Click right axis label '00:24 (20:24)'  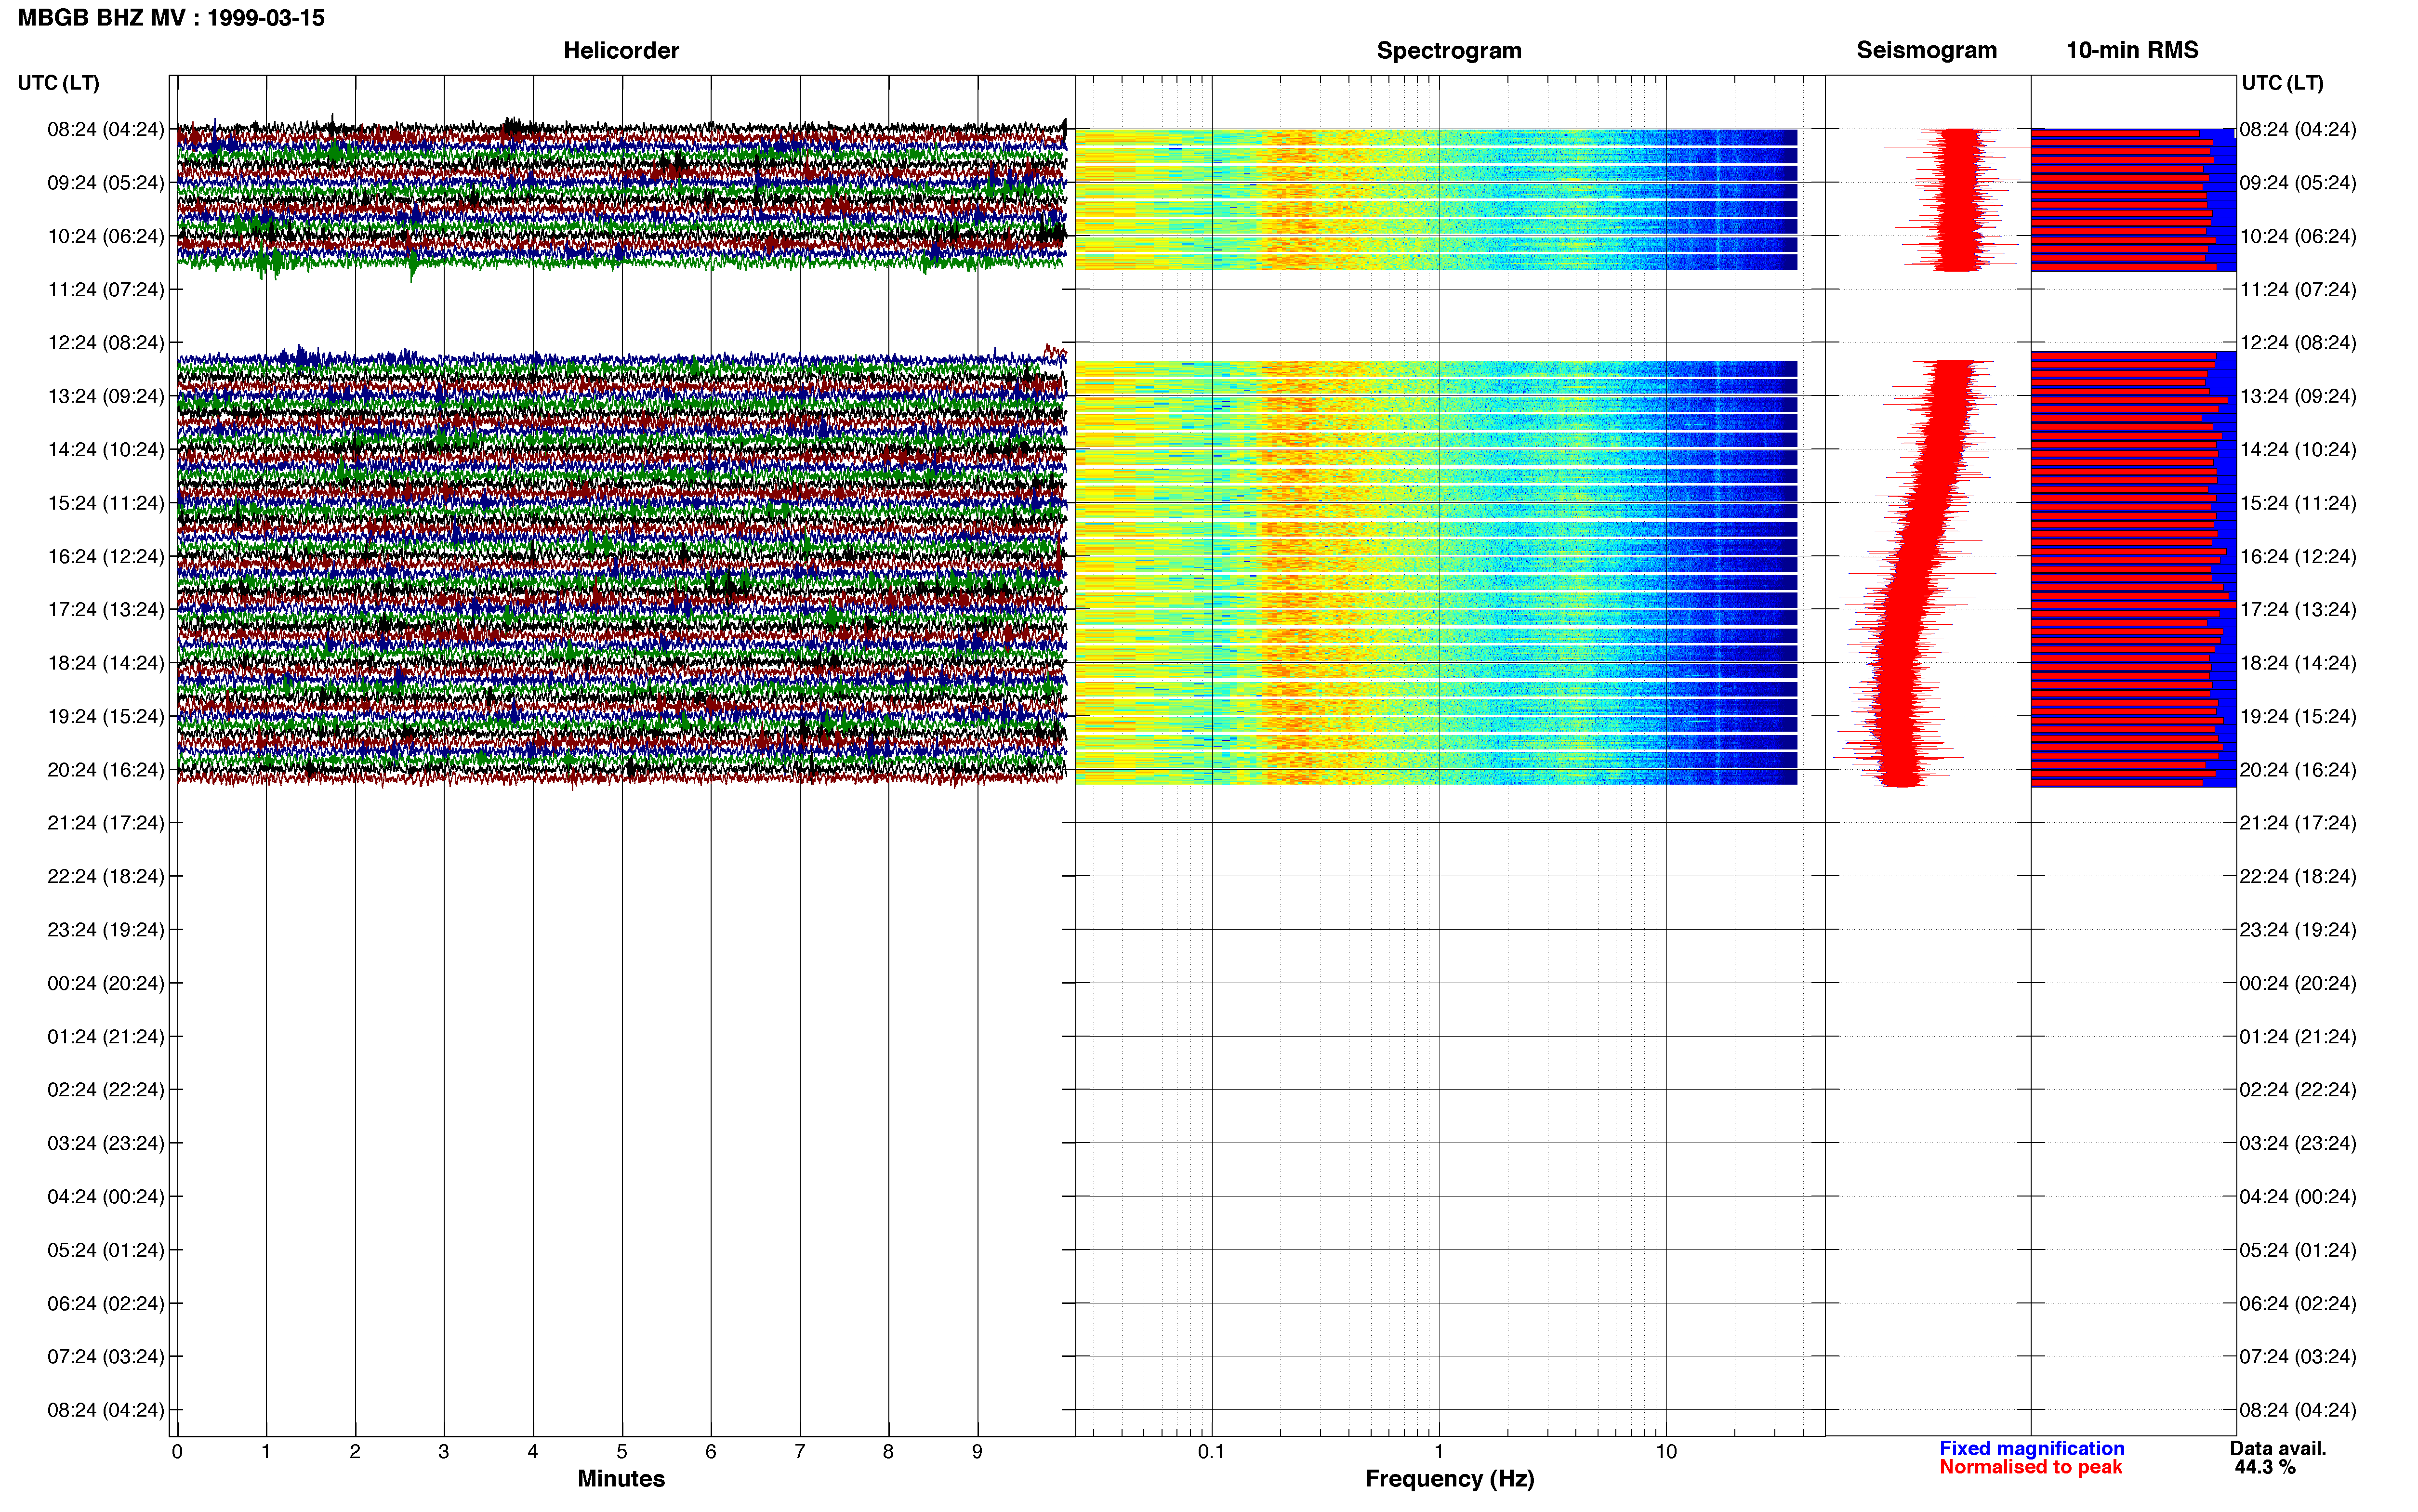(x=2298, y=983)
